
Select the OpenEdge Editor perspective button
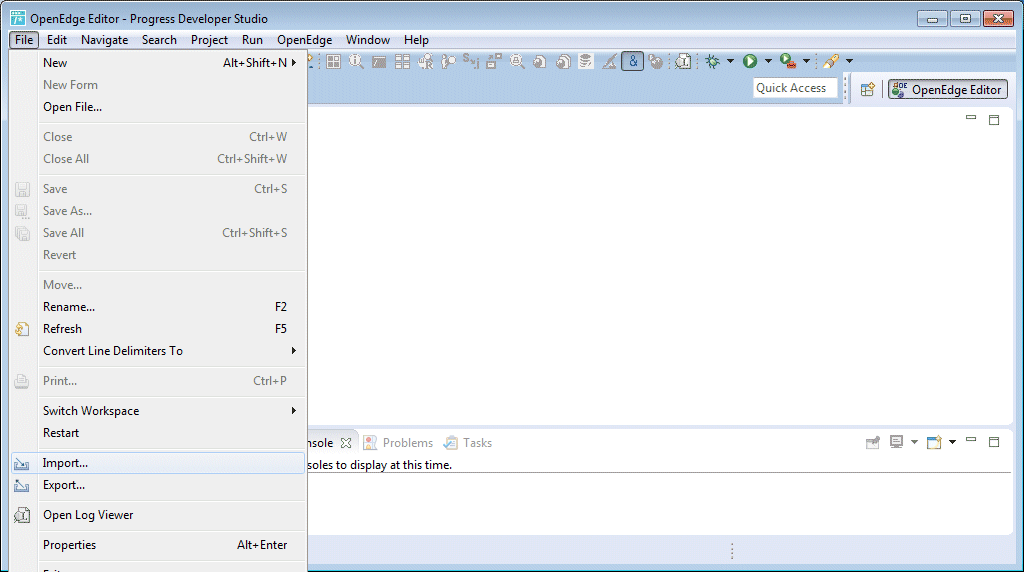948,89
